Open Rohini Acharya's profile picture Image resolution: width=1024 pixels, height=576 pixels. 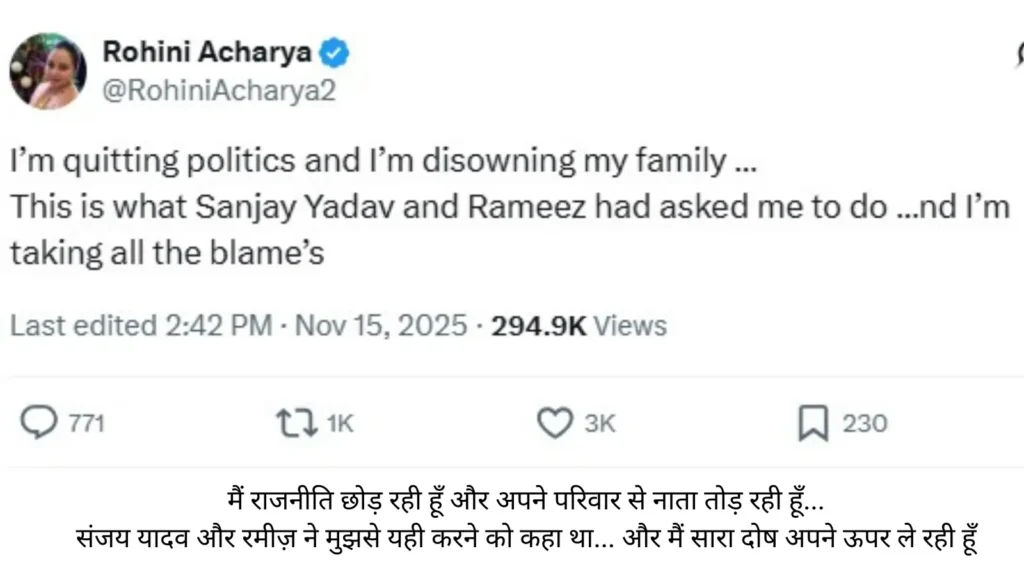pos(49,71)
